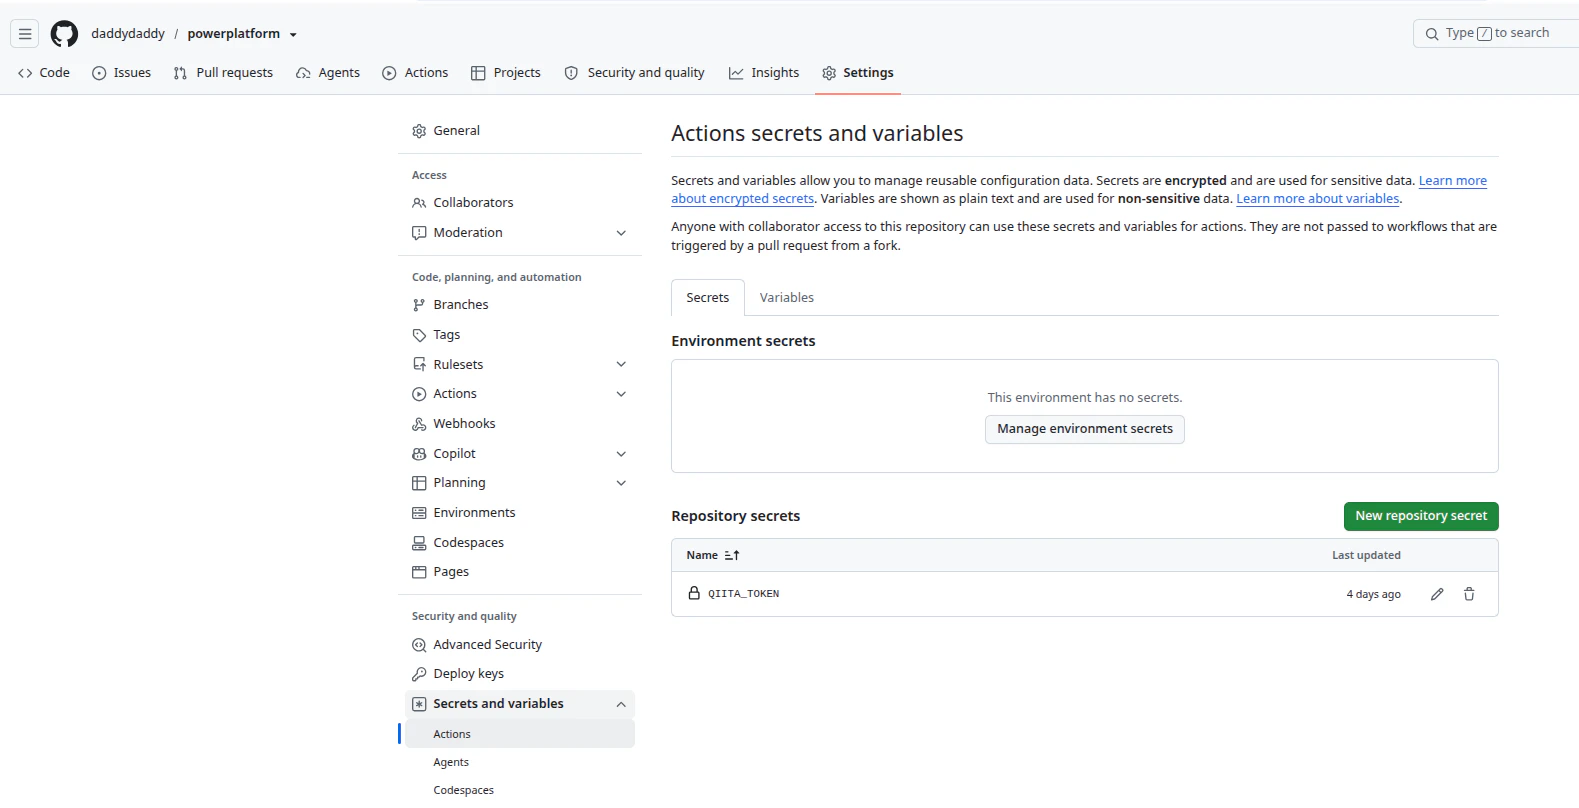
Task: Click the table icon beside Planning
Action: pos(419,483)
